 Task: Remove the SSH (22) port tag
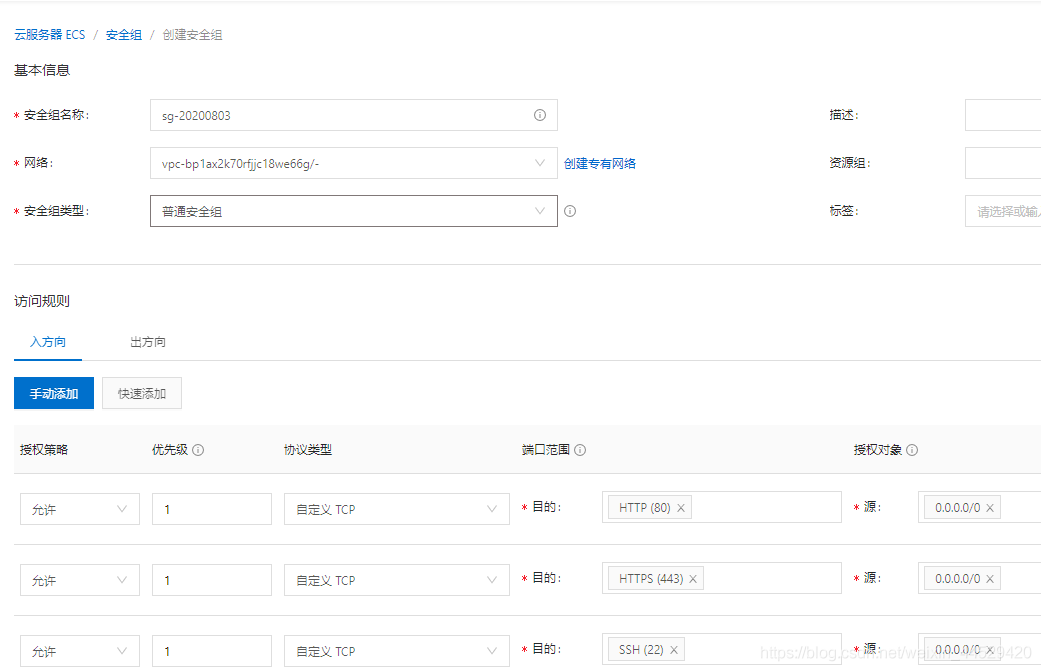(674, 650)
